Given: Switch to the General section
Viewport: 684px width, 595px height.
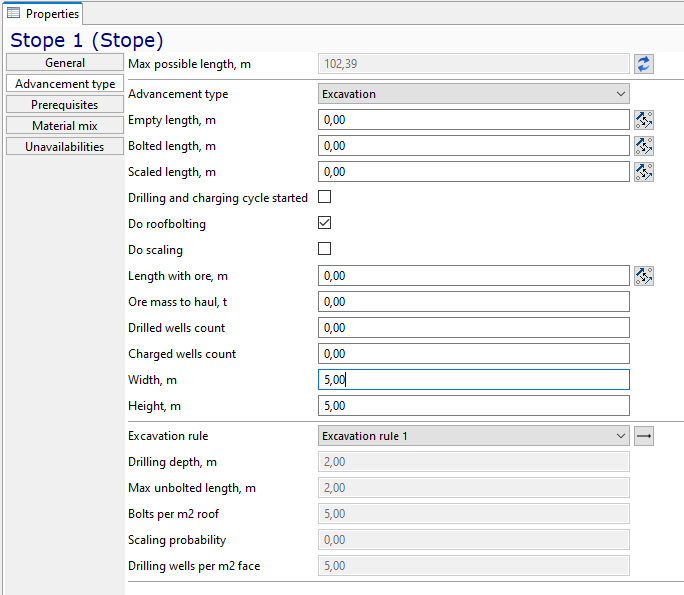Looking at the screenshot, I should coord(65,62).
